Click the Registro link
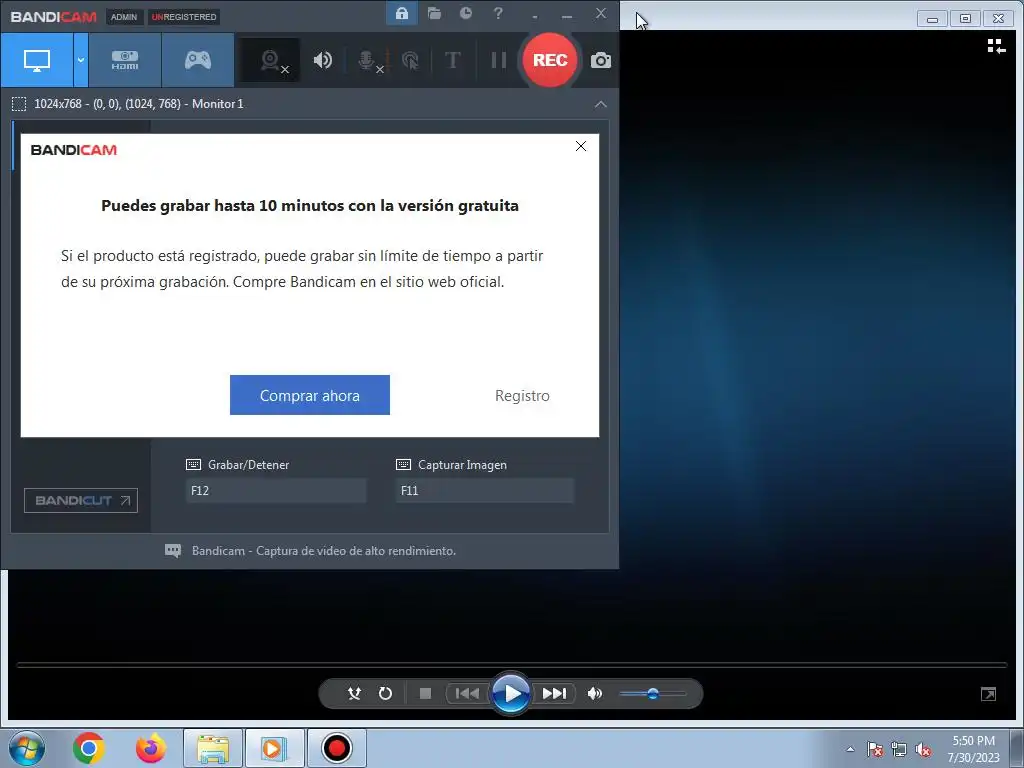 (522, 396)
